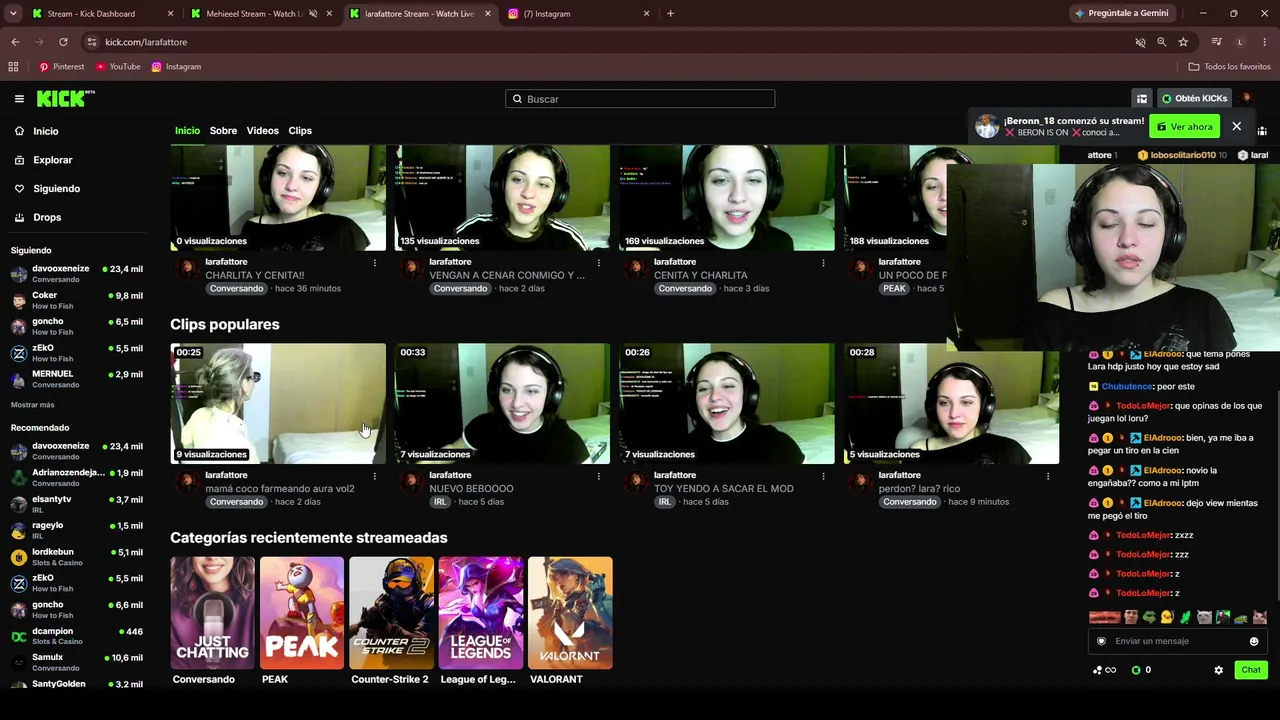The width and height of the screenshot is (1280, 720).
Task: Open options for mamá coco farmeando aura clip
Action: click(x=375, y=476)
